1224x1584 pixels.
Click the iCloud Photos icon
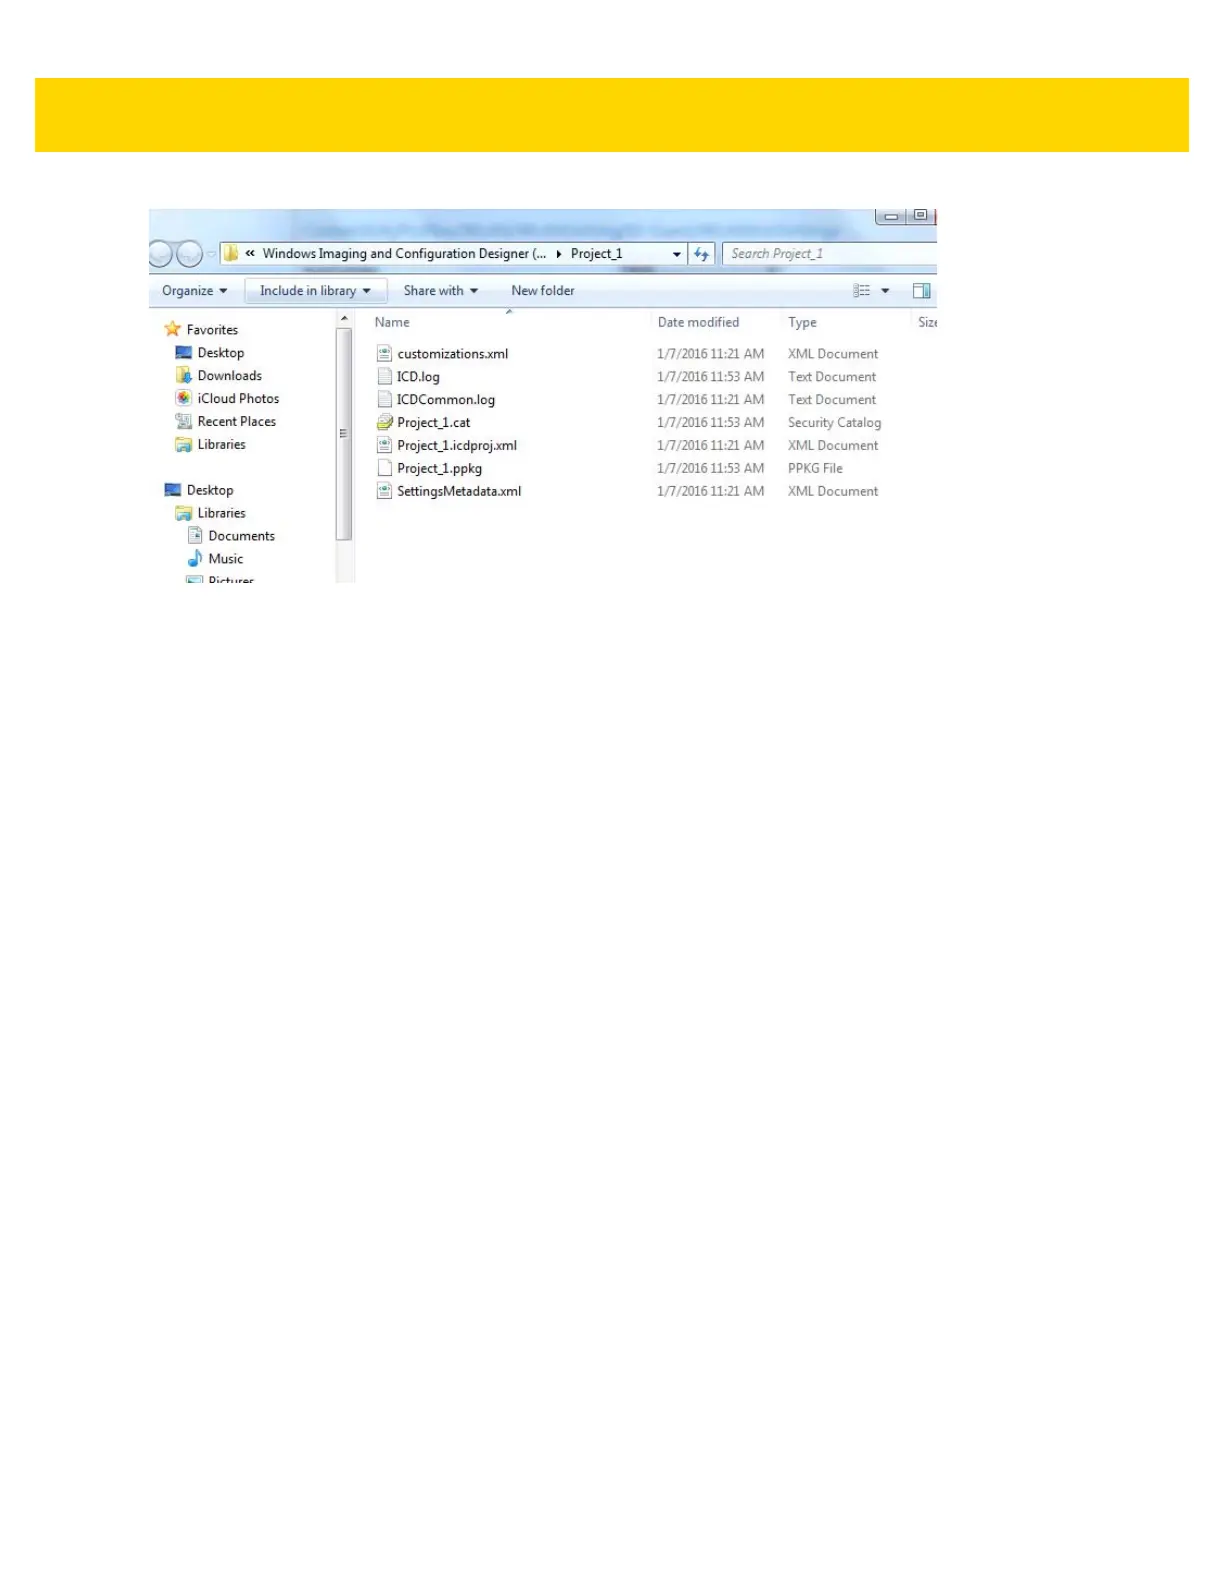click(184, 398)
